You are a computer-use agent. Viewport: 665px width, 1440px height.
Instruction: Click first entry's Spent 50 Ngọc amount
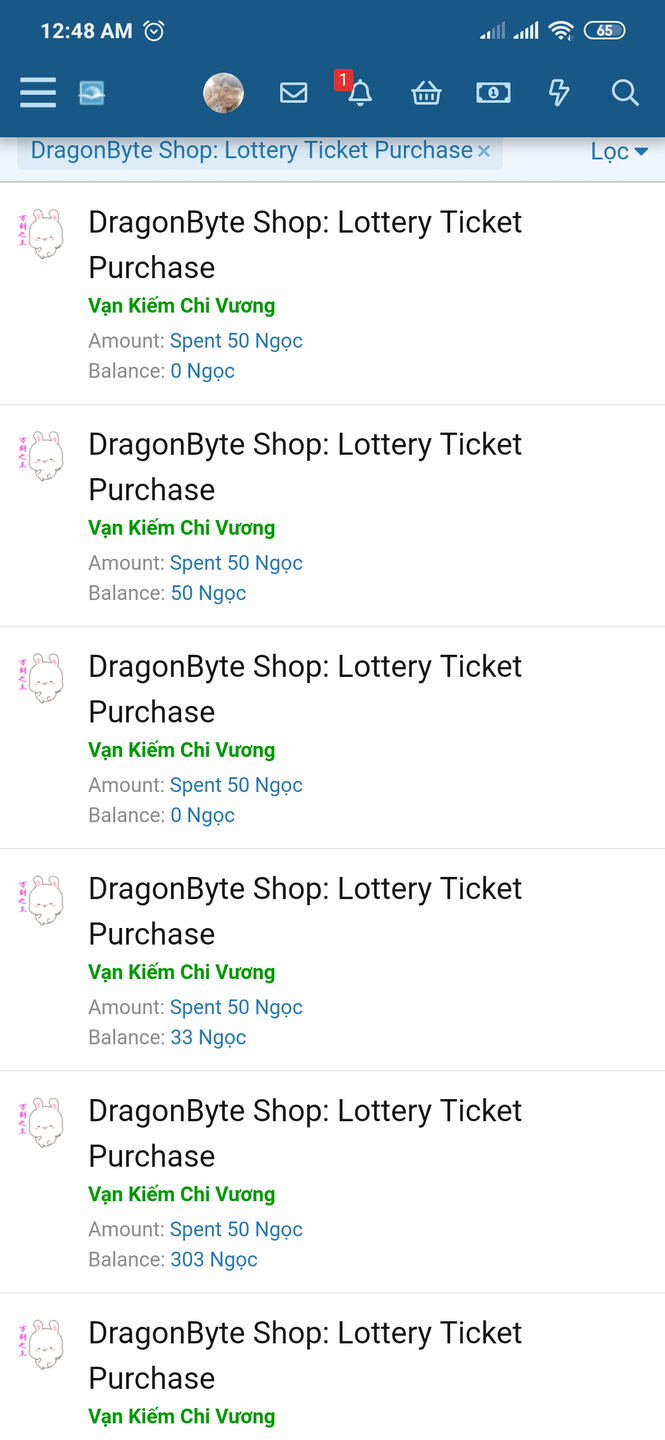click(x=236, y=341)
